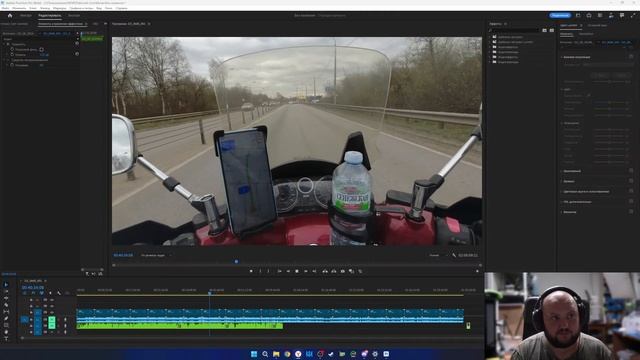Toggle the Vignette section checkbox

pyautogui.click(x=631, y=212)
